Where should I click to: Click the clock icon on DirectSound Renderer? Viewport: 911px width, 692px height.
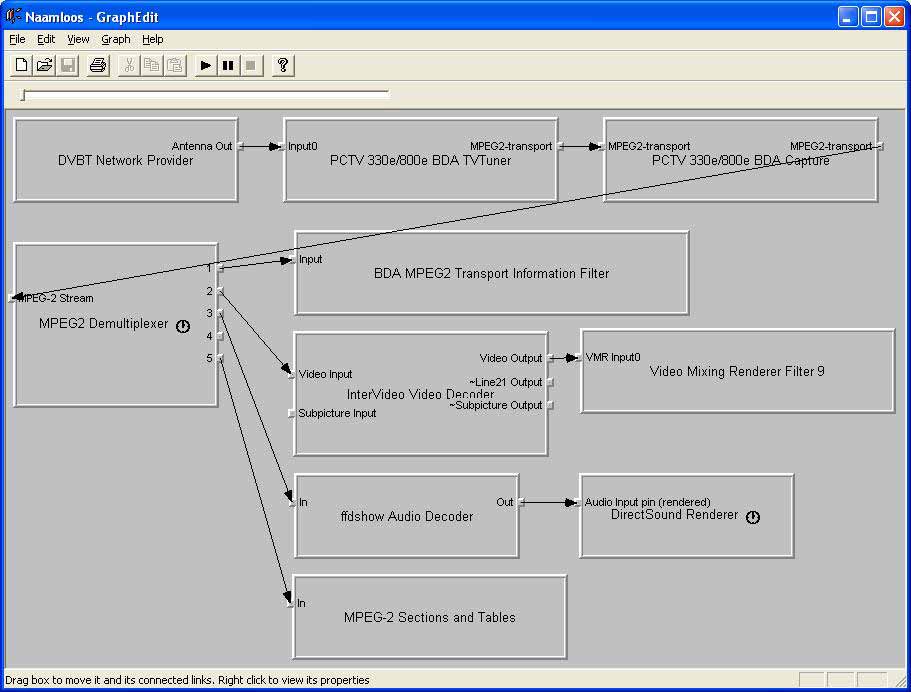coord(753,517)
